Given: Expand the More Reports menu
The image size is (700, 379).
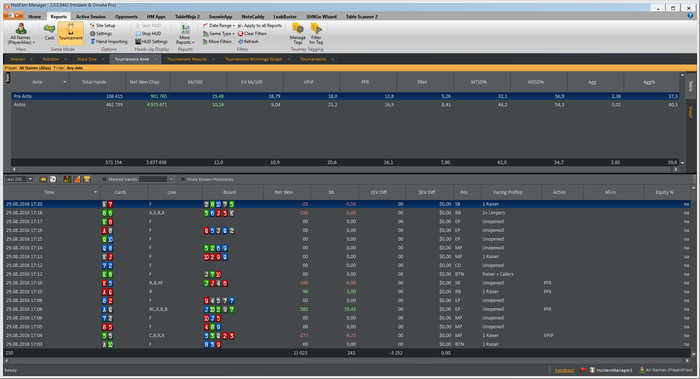Looking at the screenshot, I should 185,34.
